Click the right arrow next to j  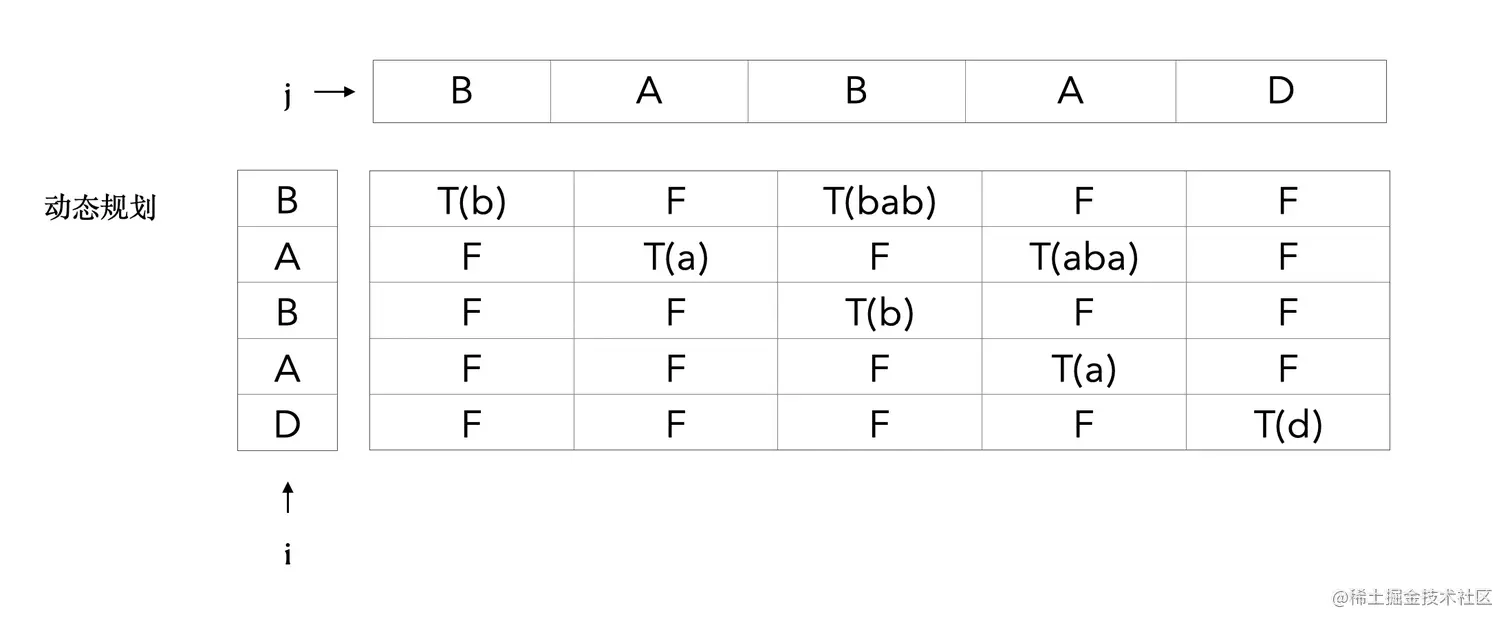pyautogui.click(x=335, y=92)
